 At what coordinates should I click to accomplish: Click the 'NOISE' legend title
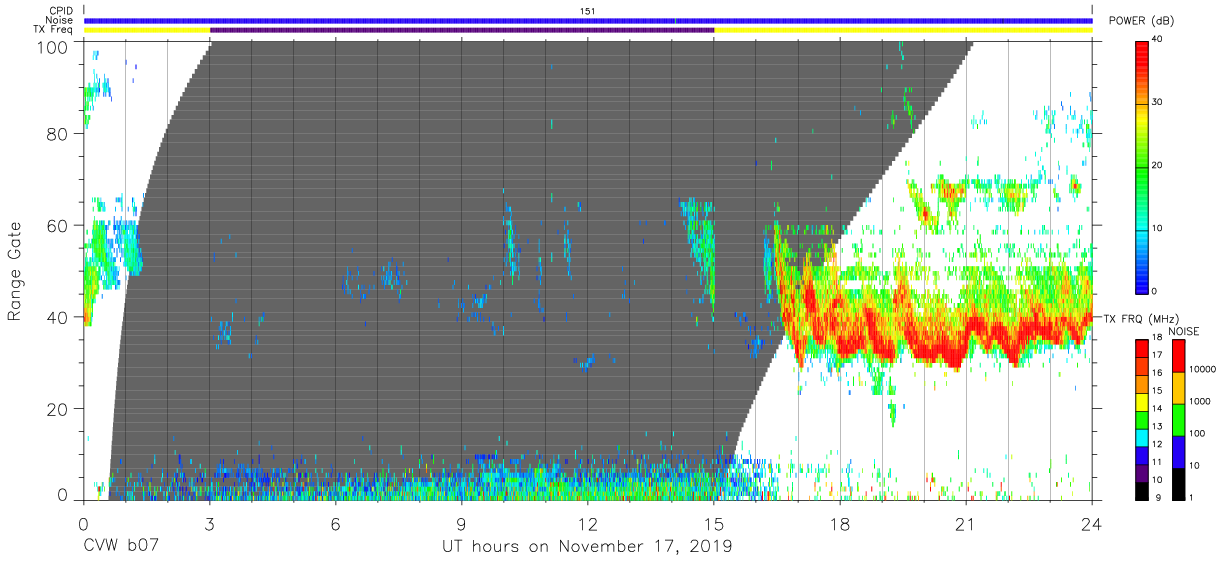[x=1184, y=331]
